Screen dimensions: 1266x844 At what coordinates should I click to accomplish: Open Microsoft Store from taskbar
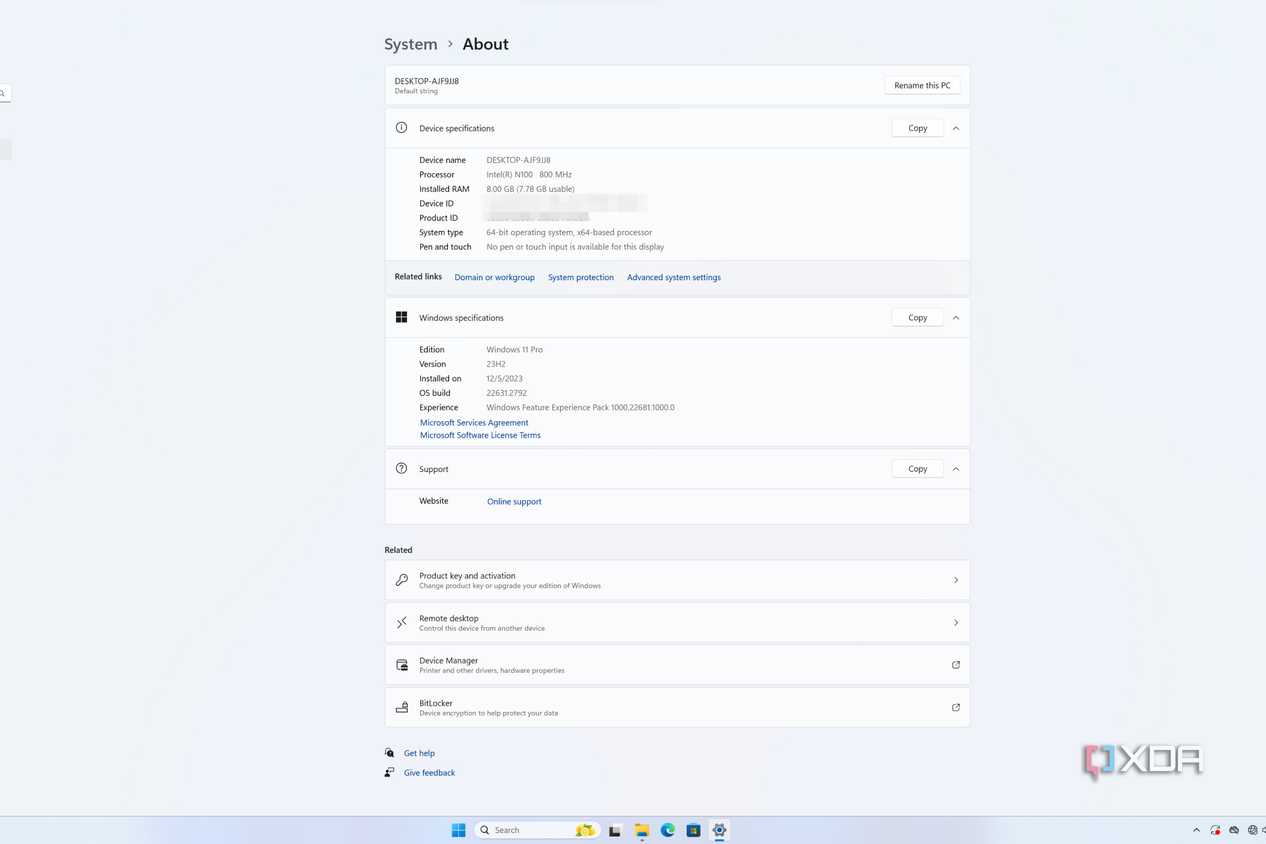(693, 830)
